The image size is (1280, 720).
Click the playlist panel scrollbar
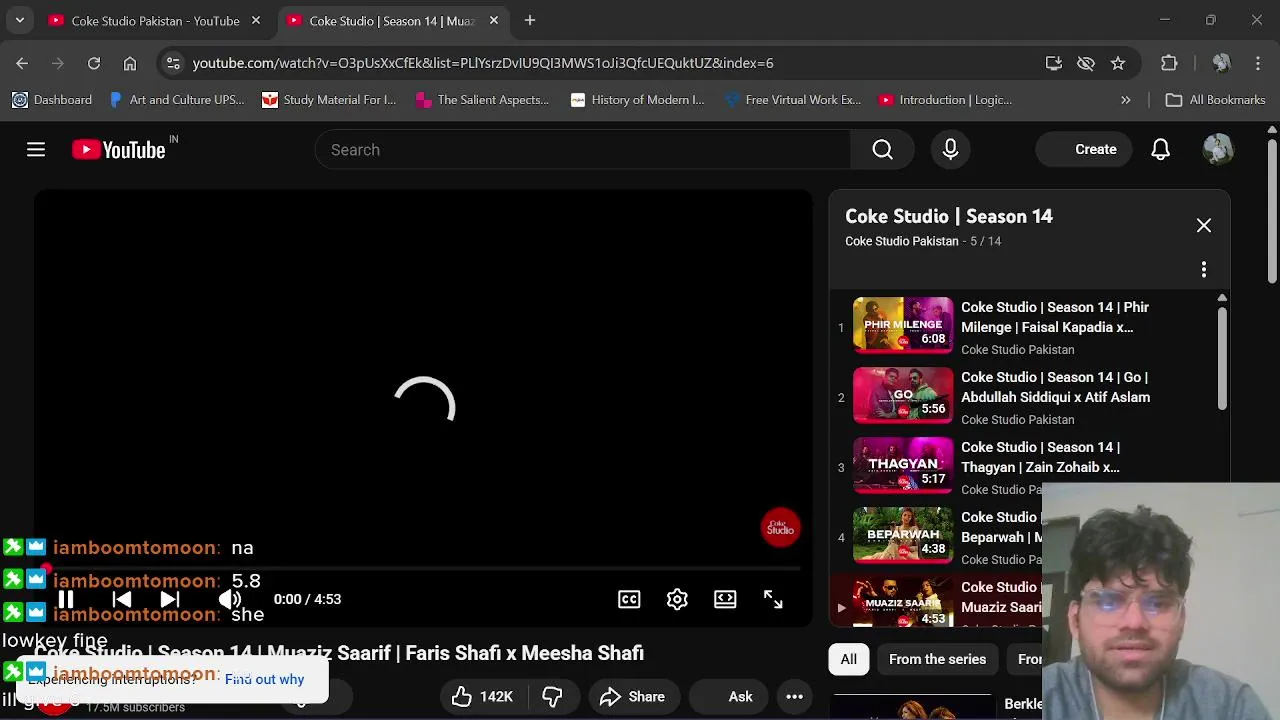1222,360
